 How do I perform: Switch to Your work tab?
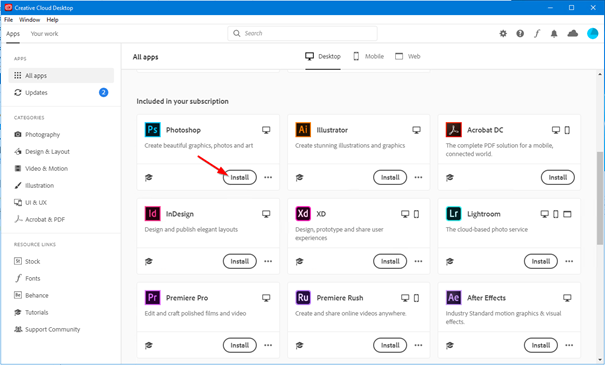[44, 34]
